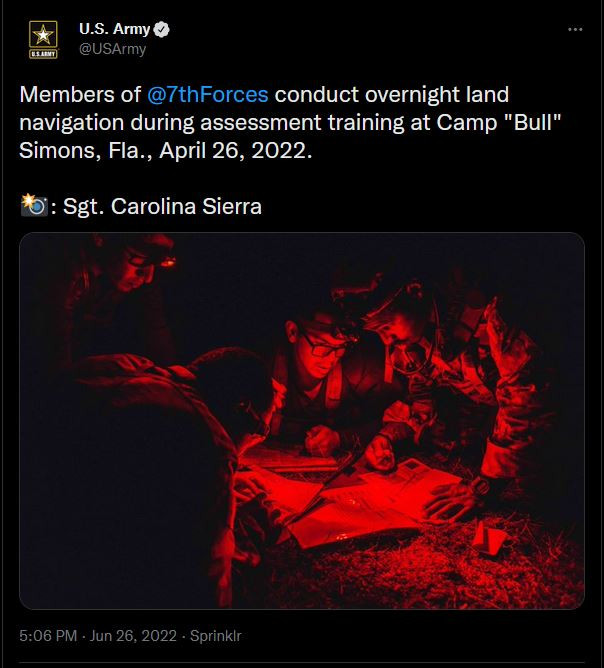Screen dimensions: 604x668
Task: Click the U.S. Army profile avatar
Action: [x=43, y=39]
